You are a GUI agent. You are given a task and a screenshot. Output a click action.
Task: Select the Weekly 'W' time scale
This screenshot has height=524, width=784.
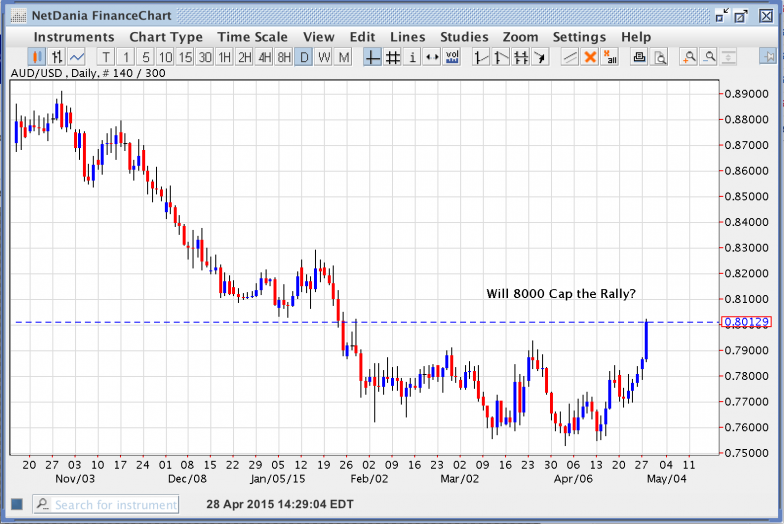(324, 57)
